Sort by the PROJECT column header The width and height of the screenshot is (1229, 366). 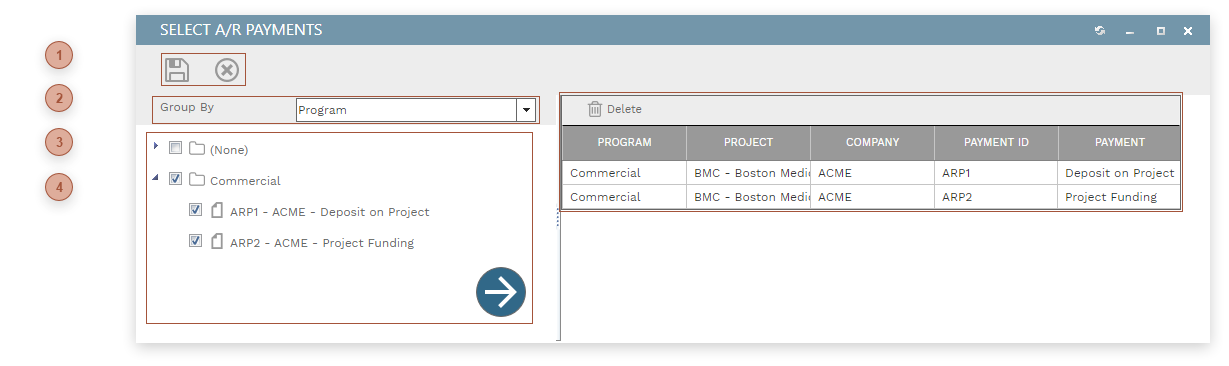[x=748, y=143]
